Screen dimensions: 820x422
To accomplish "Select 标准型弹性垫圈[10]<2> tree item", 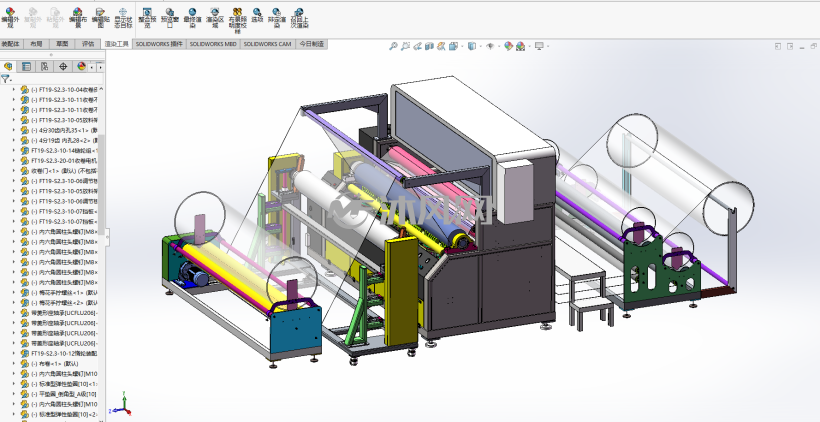I will (x=64, y=414).
